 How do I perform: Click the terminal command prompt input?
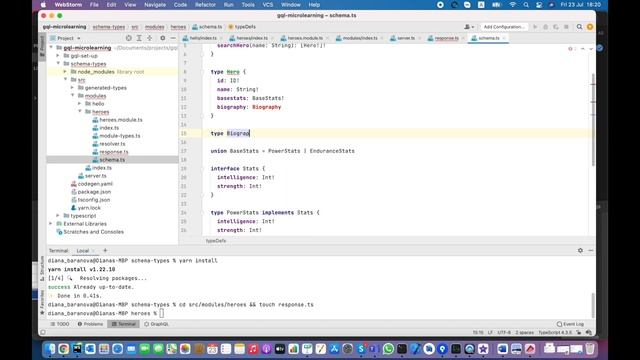click(x=162, y=313)
